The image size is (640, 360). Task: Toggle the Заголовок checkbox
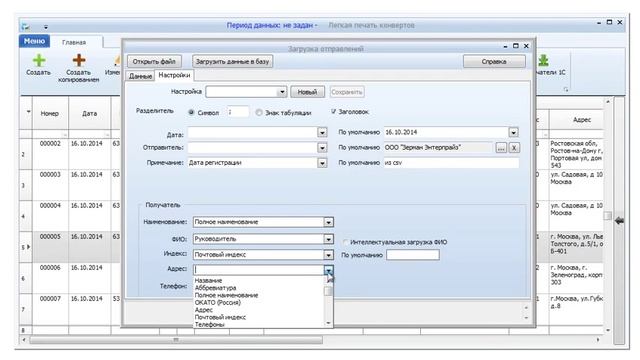(x=333, y=111)
